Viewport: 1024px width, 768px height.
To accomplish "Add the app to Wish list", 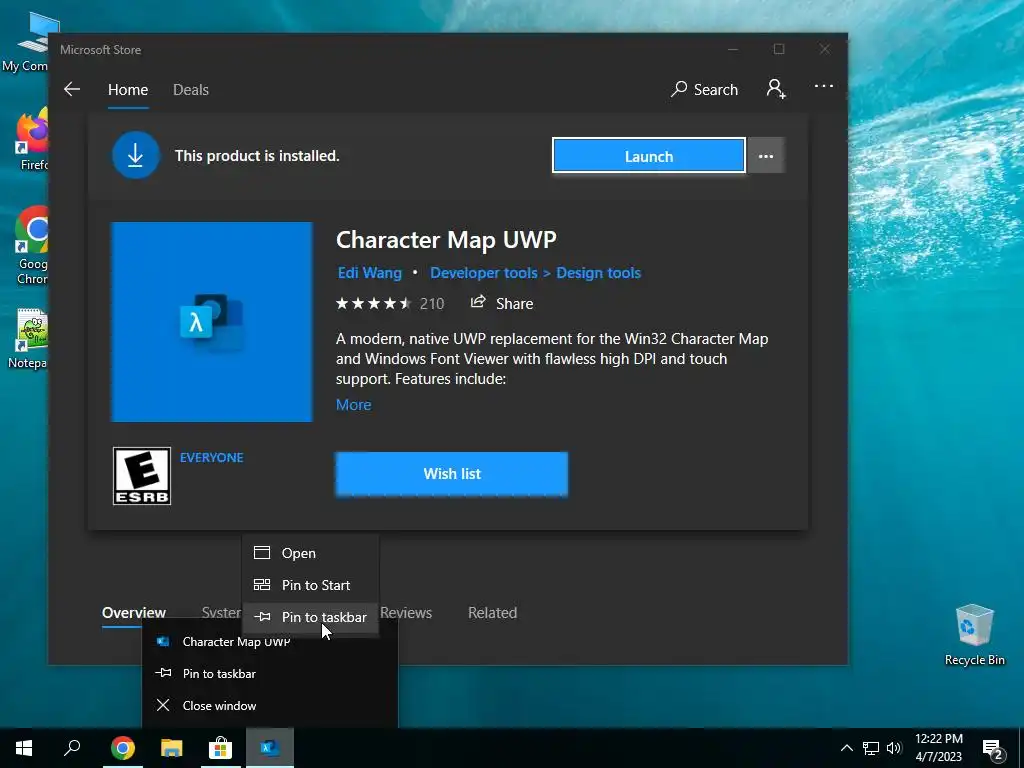I will pyautogui.click(x=451, y=474).
